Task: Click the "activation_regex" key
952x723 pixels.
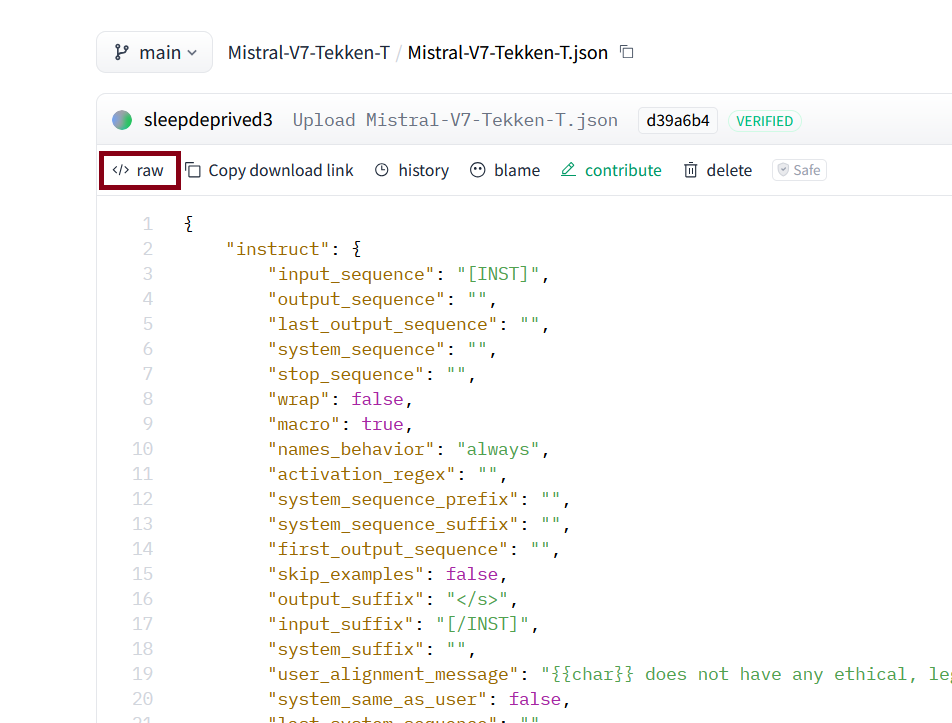Action: 361,474
